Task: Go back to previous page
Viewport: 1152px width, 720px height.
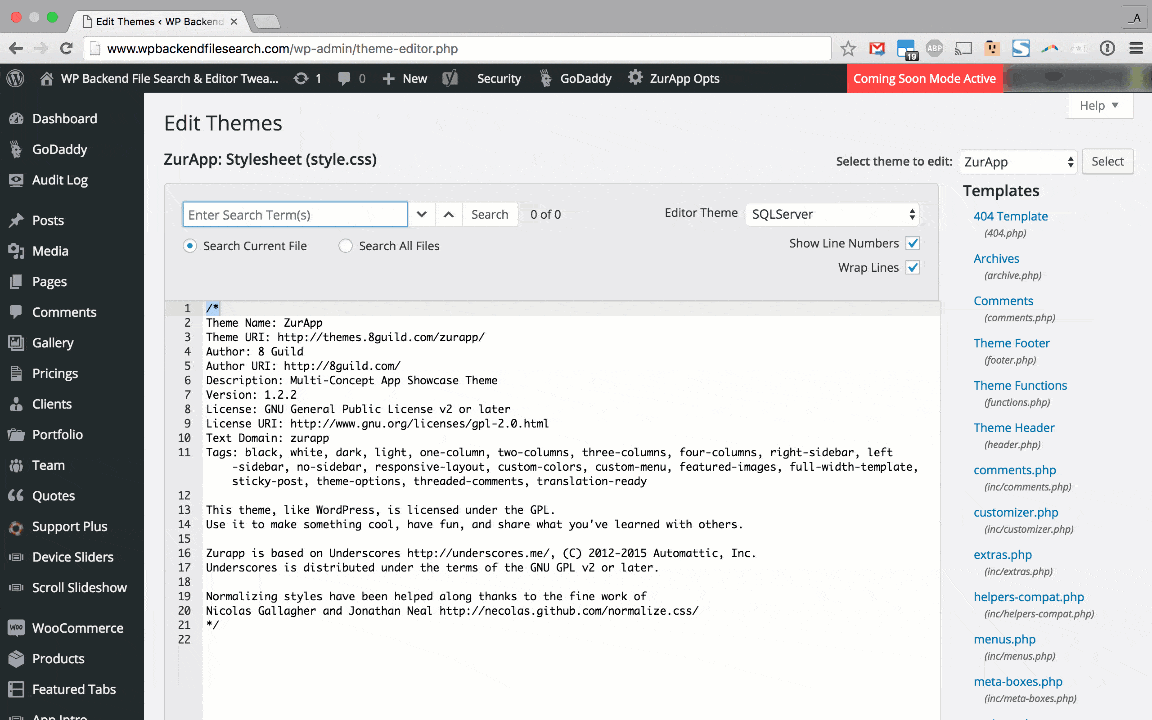Action: (x=15, y=48)
